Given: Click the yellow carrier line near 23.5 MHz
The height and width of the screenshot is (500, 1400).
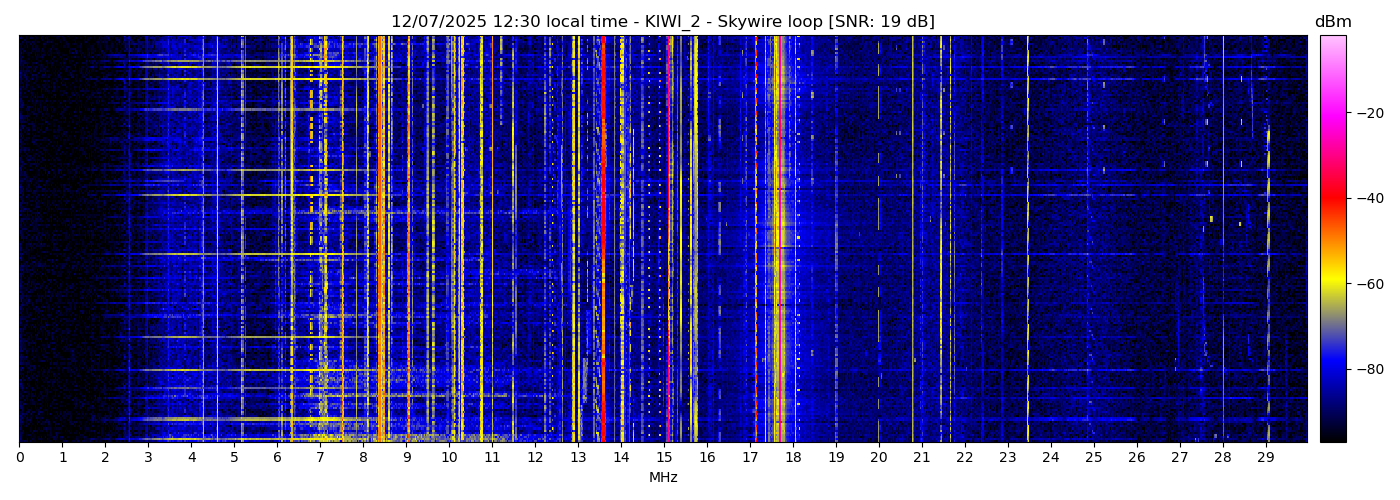Looking at the screenshot, I should pyautogui.click(x=1027, y=240).
